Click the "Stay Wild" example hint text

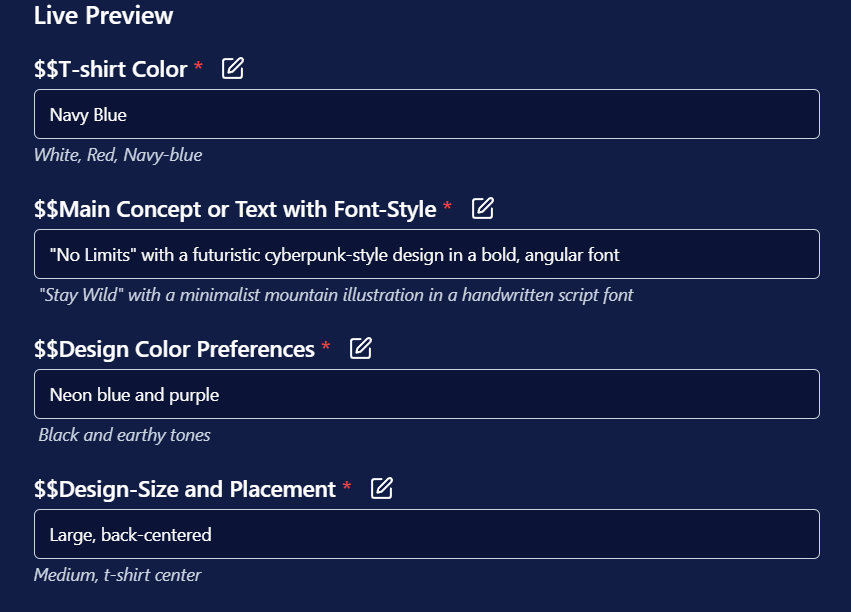[x=336, y=295]
